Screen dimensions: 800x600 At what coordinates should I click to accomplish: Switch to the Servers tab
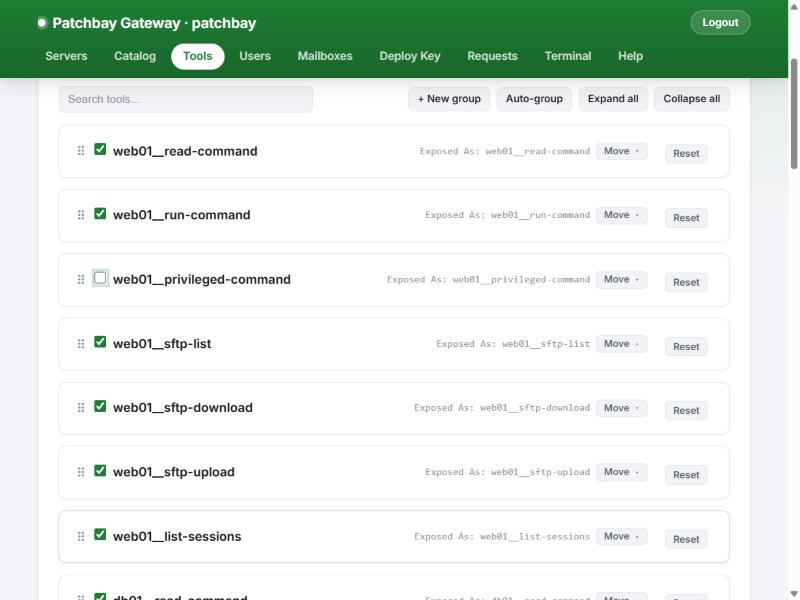pyautogui.click(x=66, y=56)
